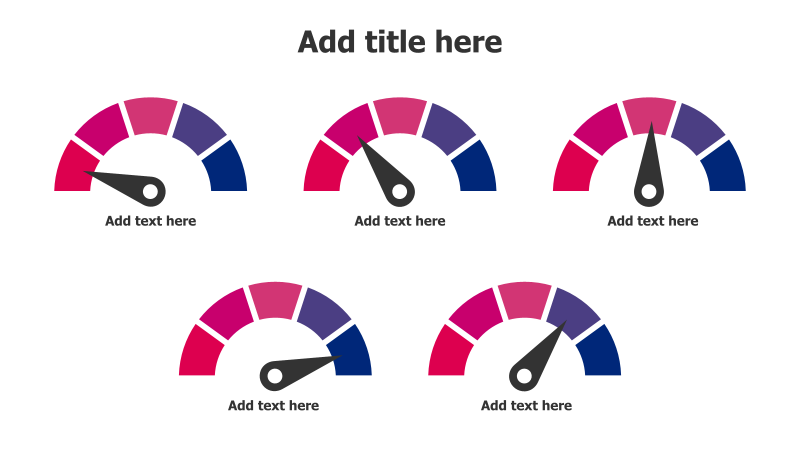Select the needle of the top-left gauge

click(125, 188)
